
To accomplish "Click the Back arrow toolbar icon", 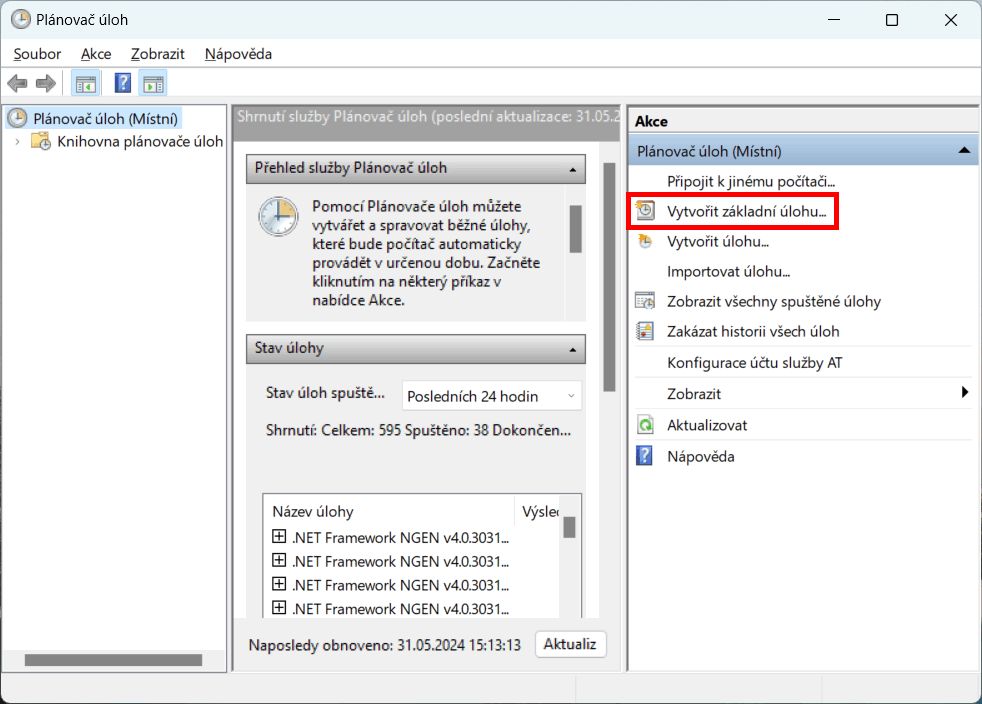I will [17, 84].
